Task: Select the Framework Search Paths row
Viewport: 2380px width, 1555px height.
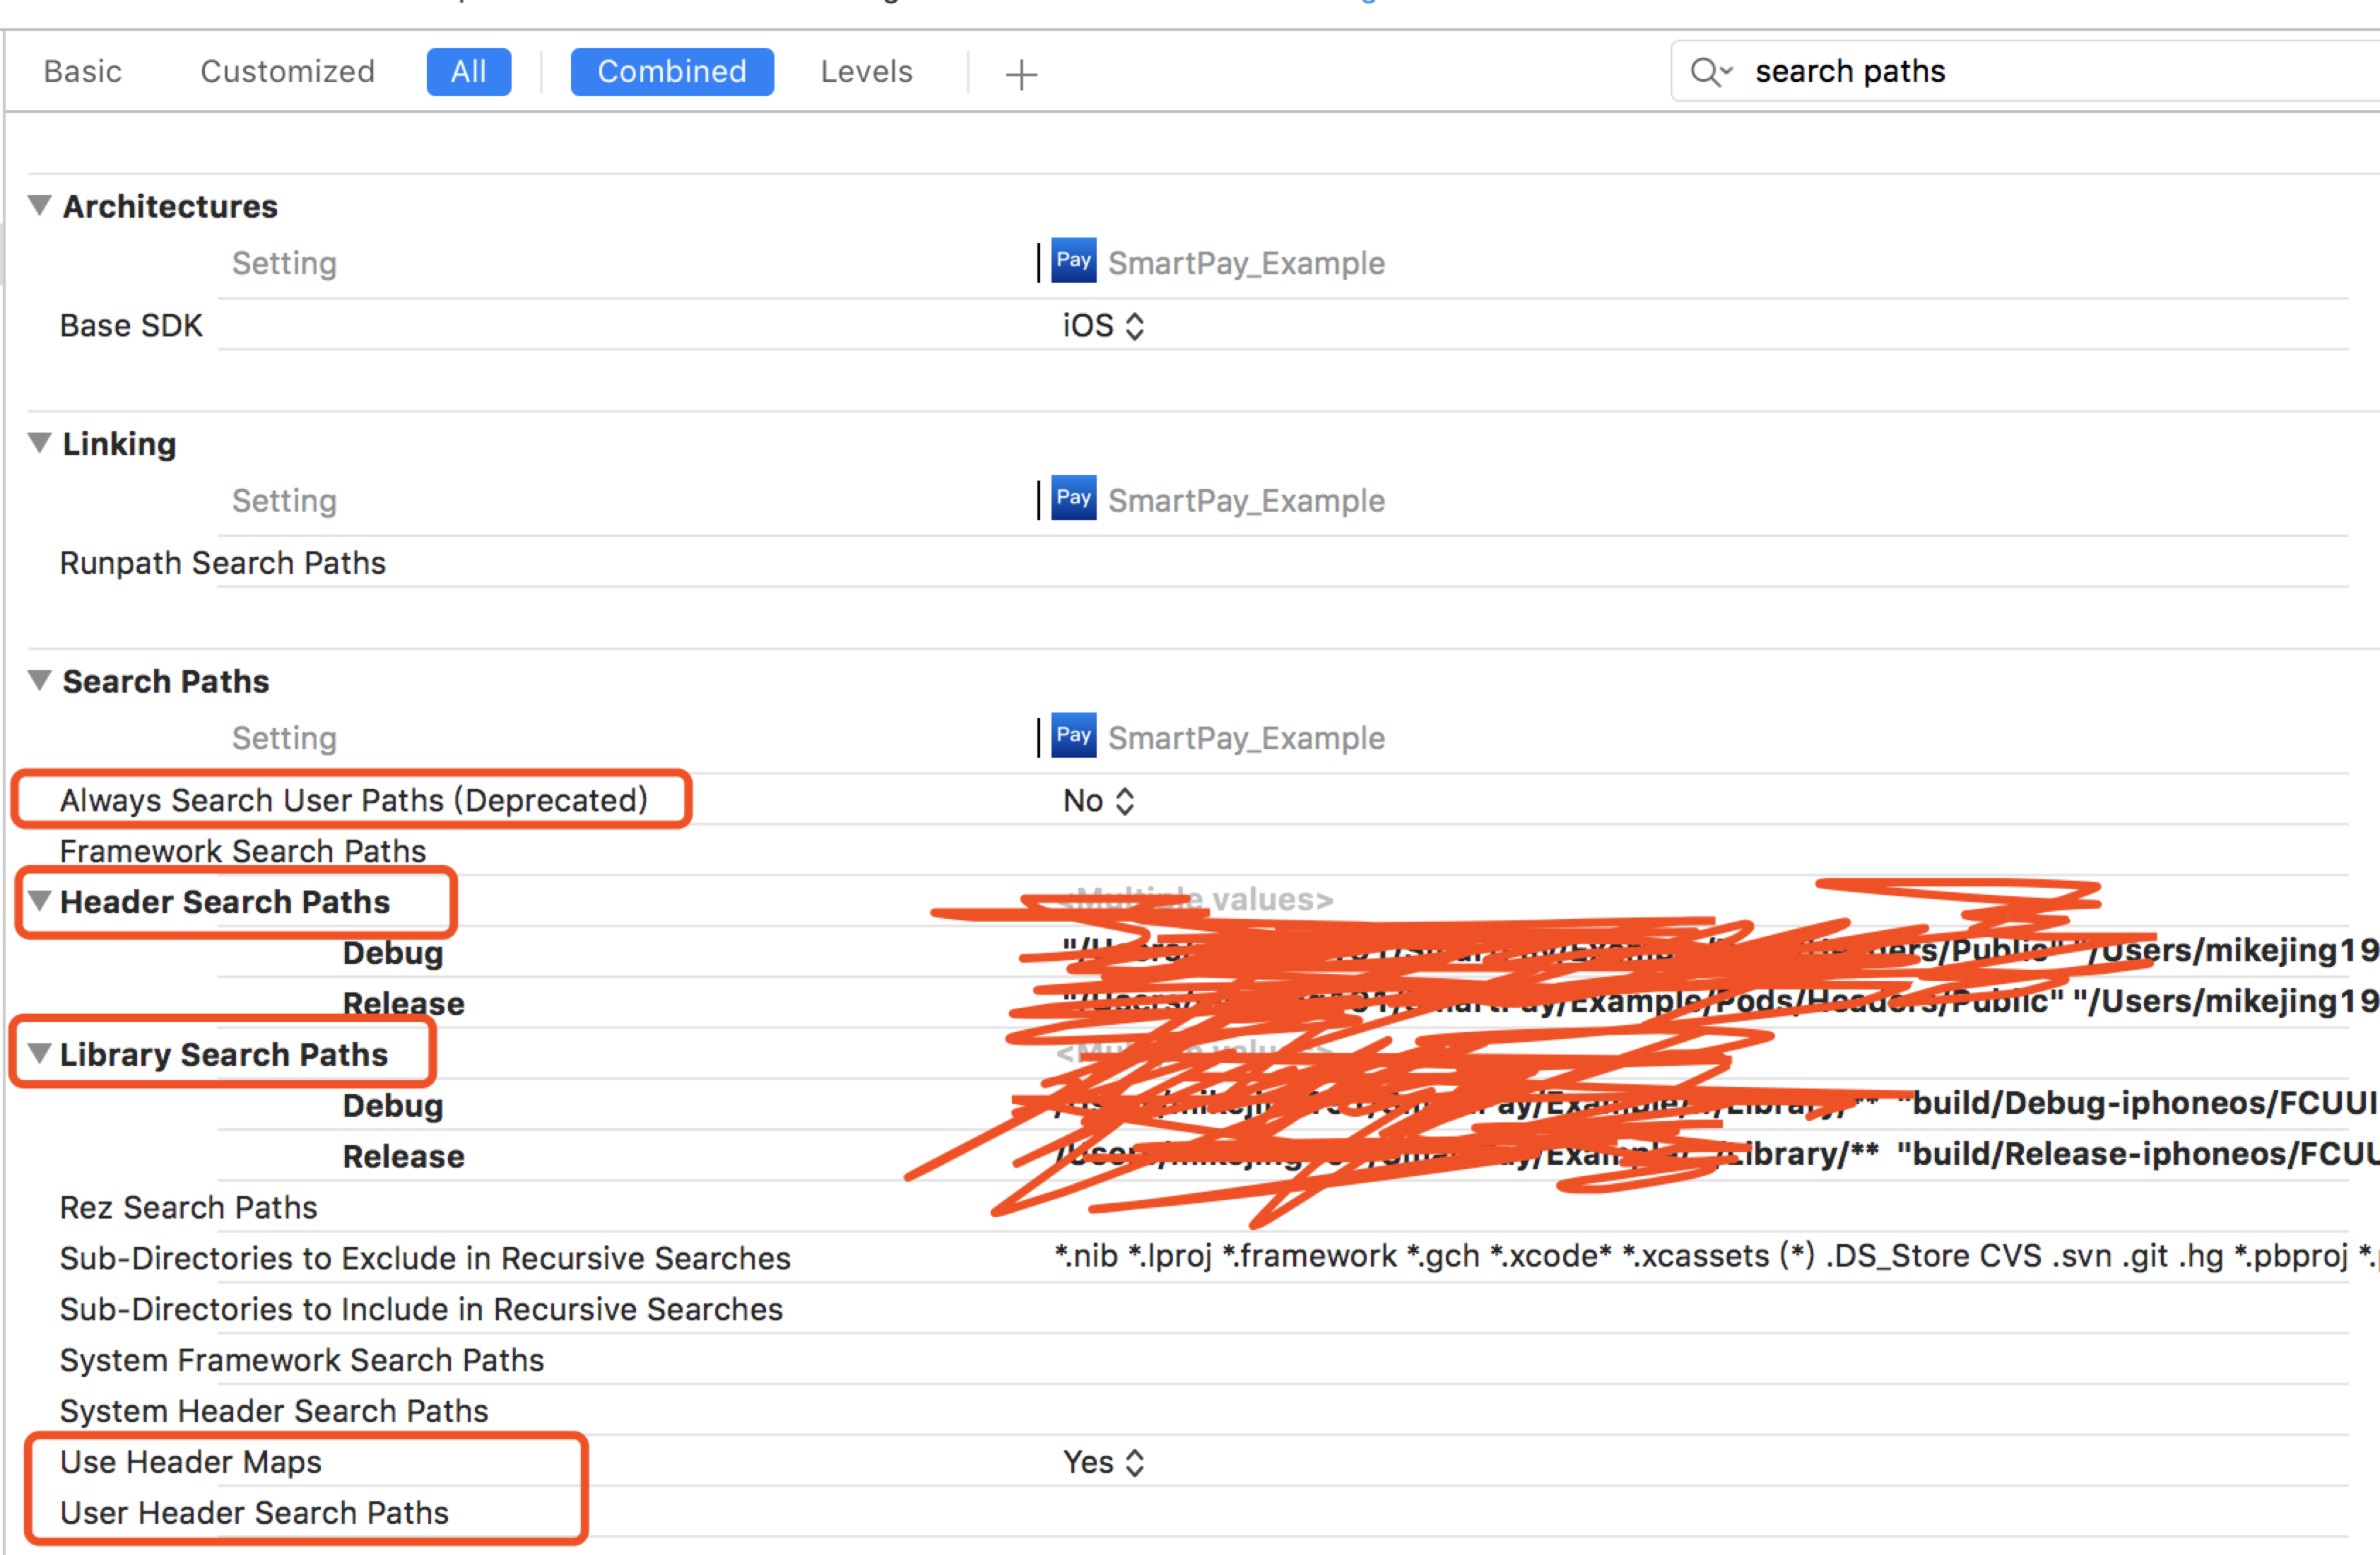Action: click(x=243, y=851)
